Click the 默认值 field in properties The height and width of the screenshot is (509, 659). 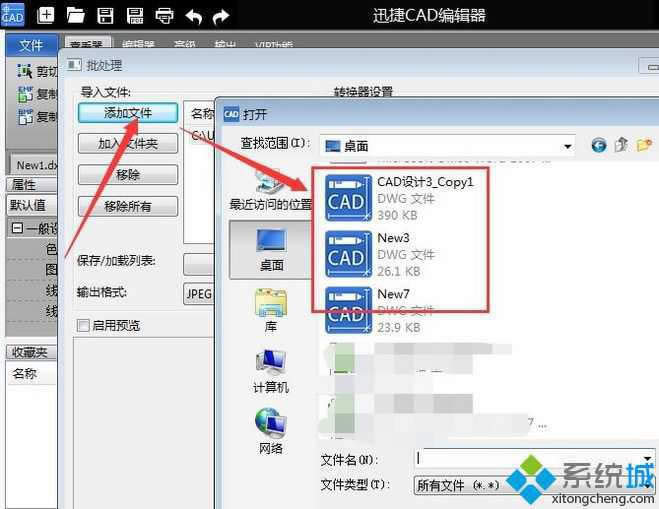[32, 206]
